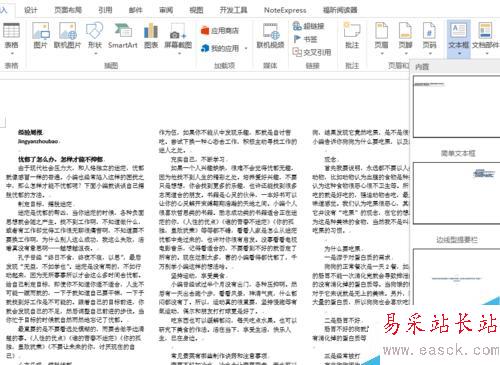
Task: Expand the arrow under 表格
Action: click(11, 53)
